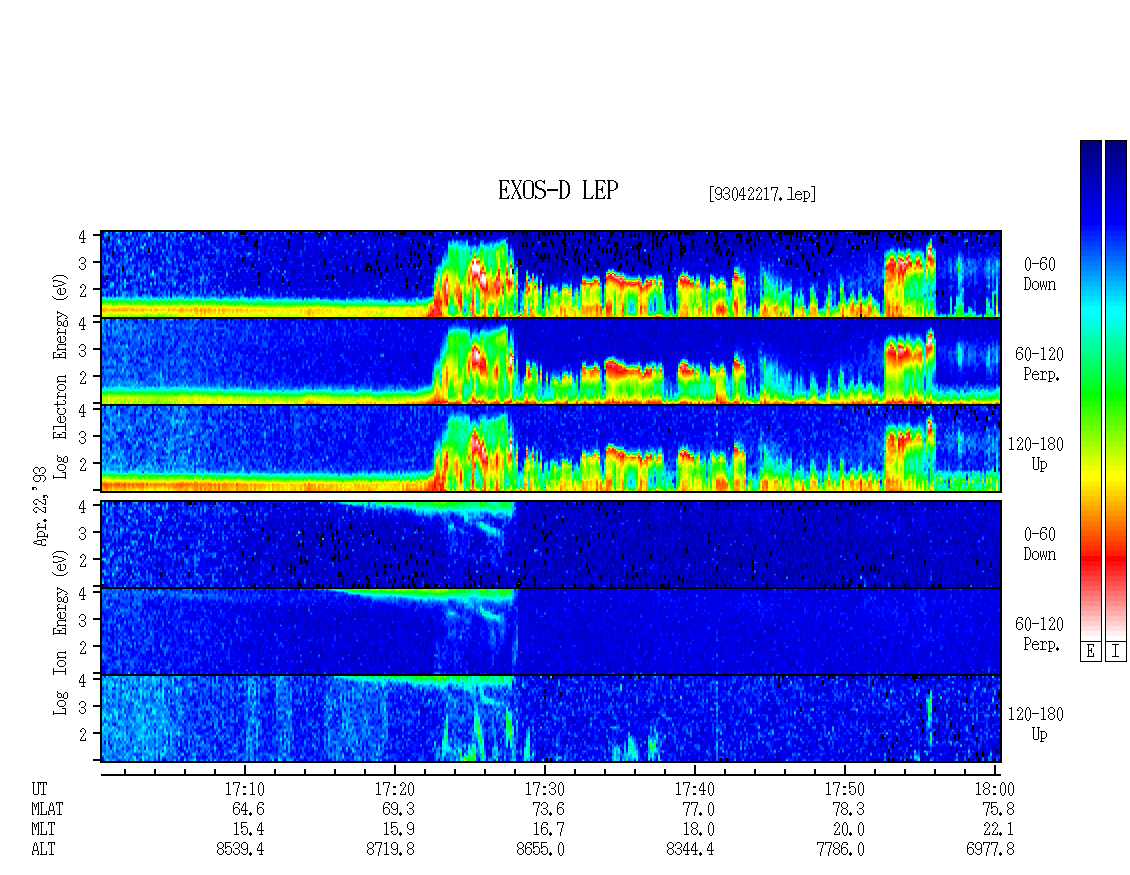This screenshot has width=1130, height=875.
Task: Click the MLT value 16.7
Action: pos(548,830)
